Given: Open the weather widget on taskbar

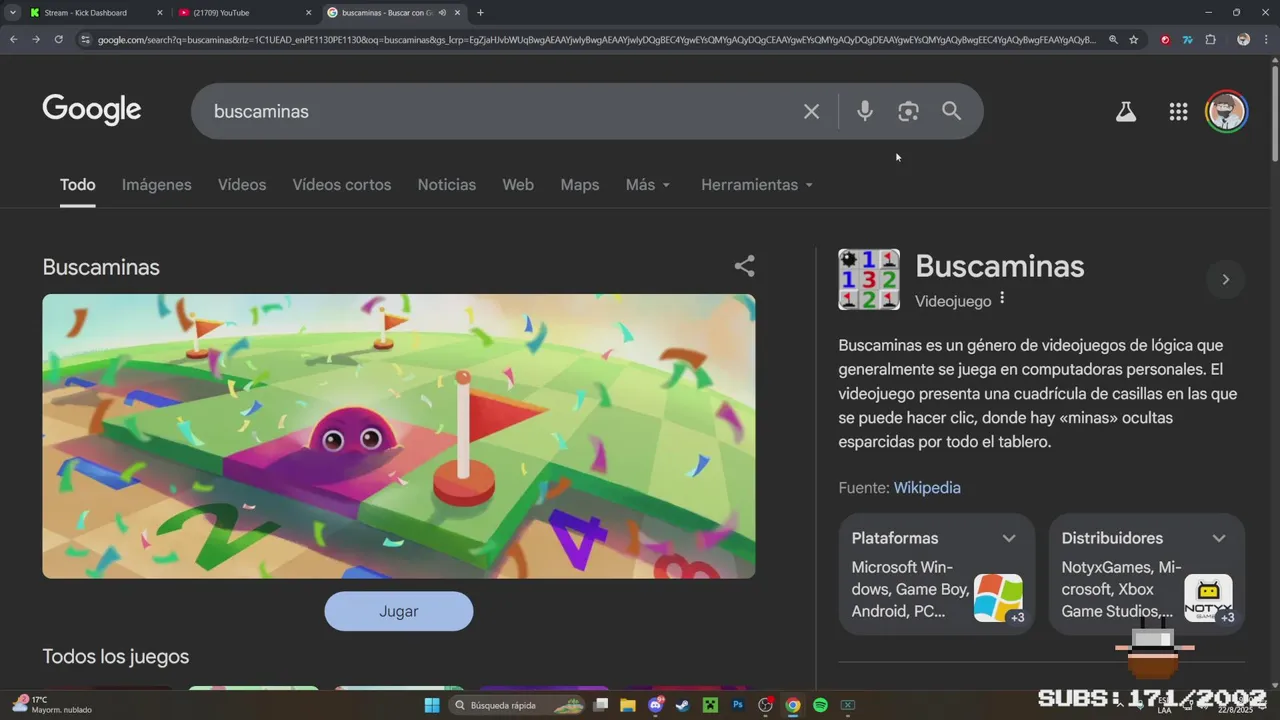Looking at the screenshot, I should (x=52, y=705).
